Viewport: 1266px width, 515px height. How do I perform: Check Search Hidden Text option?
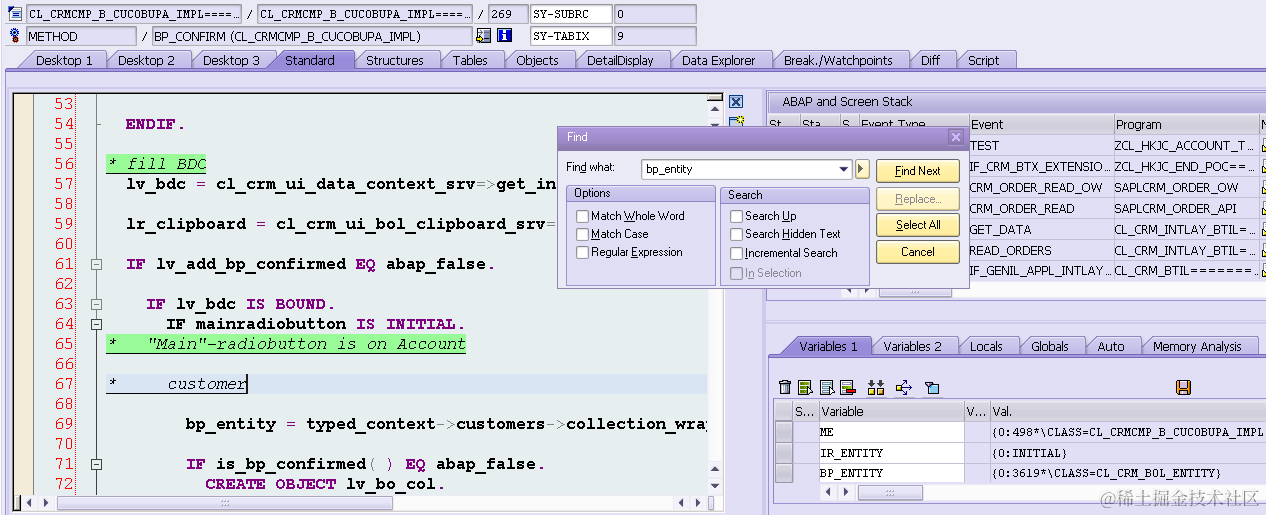pos(737,234)
